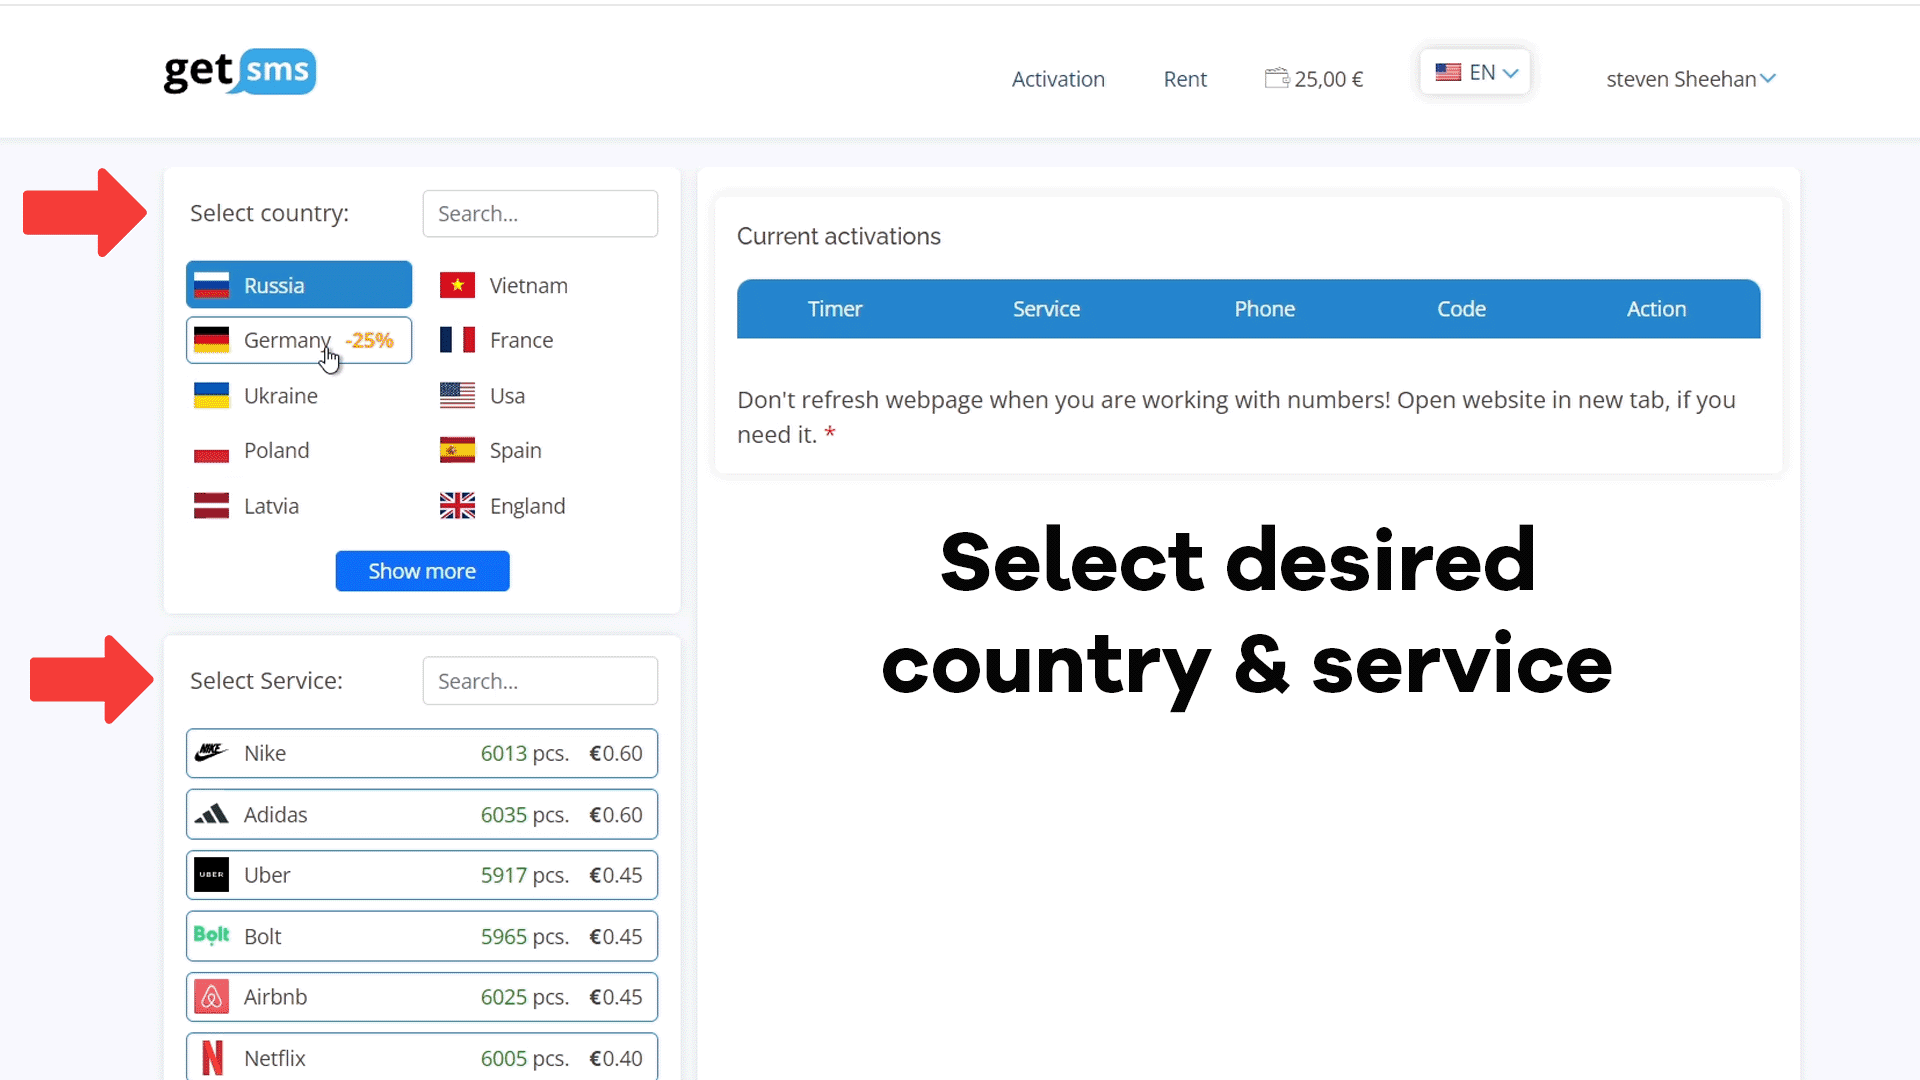Click the France flag icon
The height and width of the screenshot is (1080, 1920).
pos(457,340)
